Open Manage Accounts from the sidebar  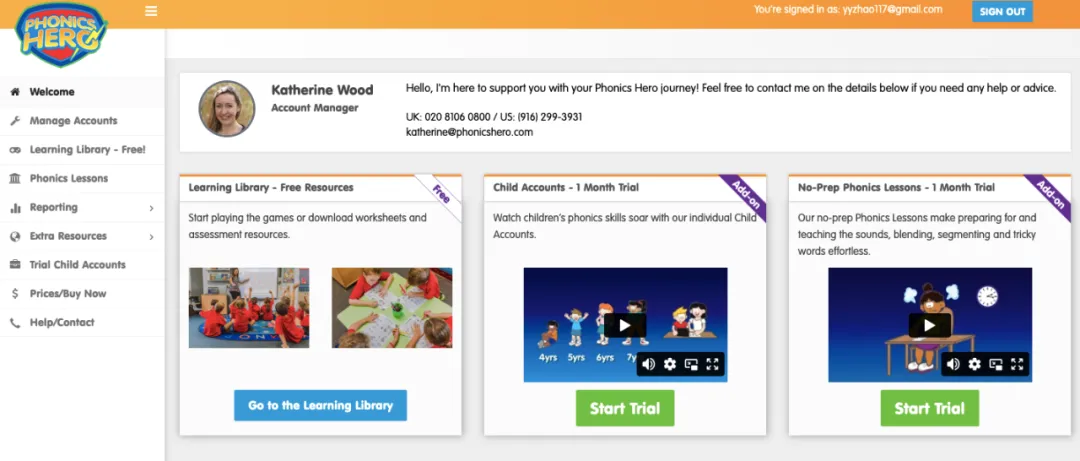coord(82,121)
